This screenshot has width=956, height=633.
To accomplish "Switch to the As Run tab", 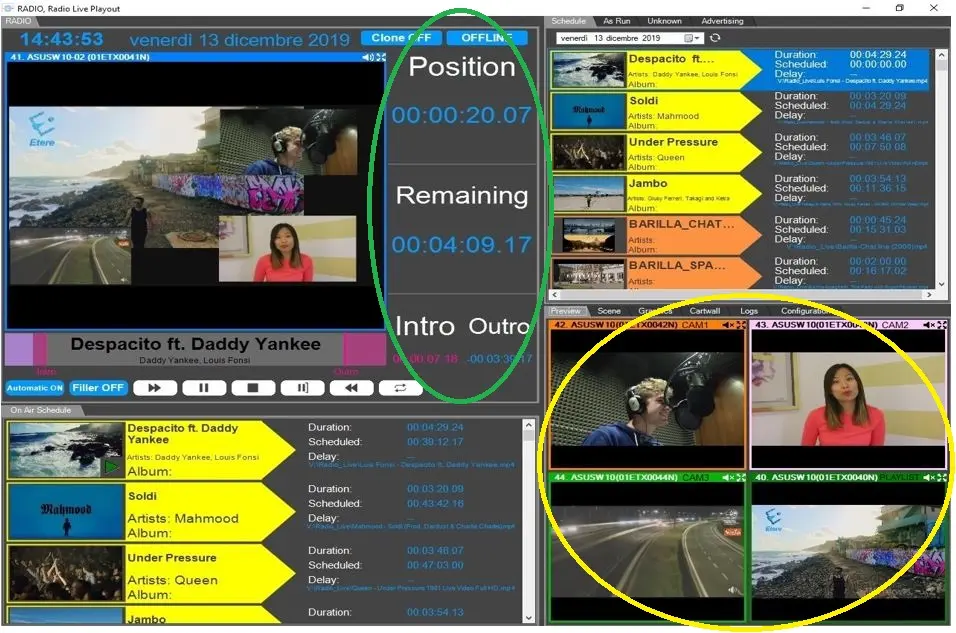I will point(616,21).
